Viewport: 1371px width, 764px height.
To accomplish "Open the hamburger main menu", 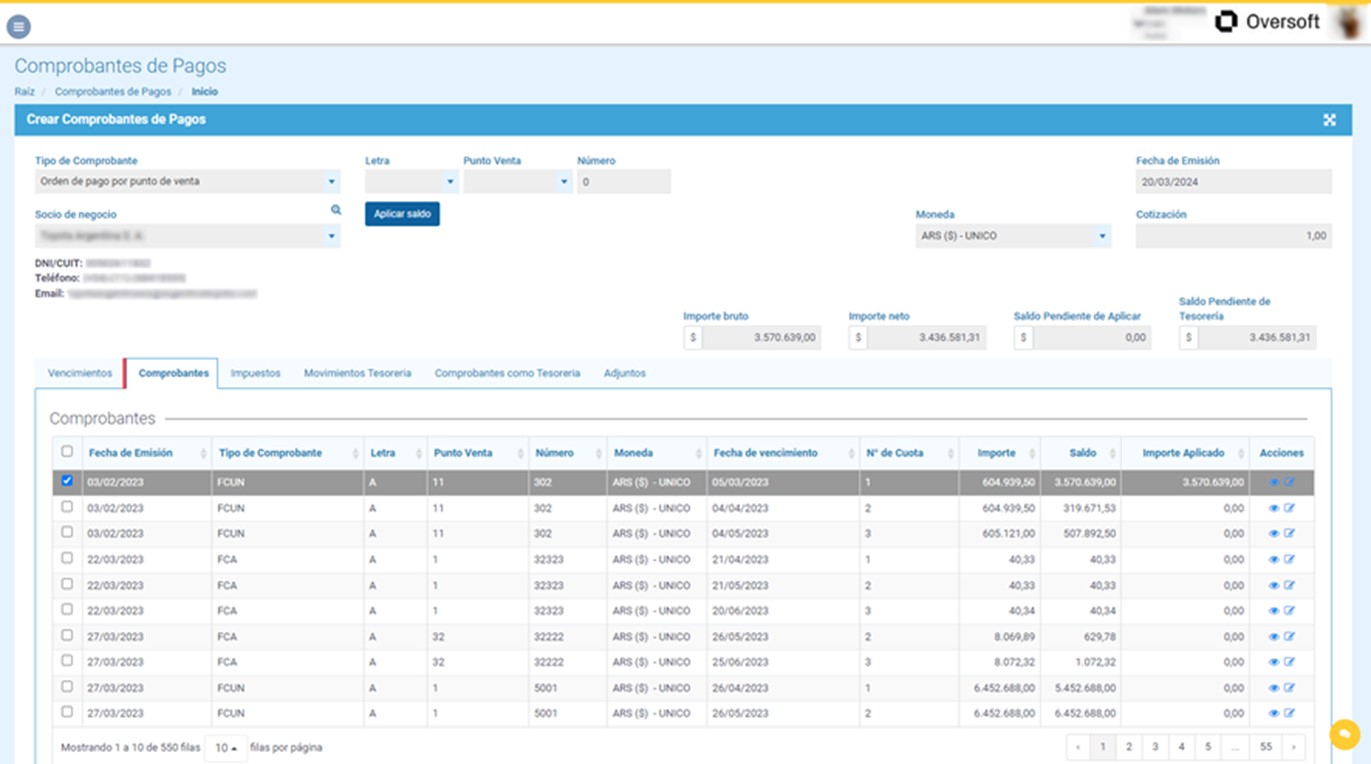I will tap(18, 27).
